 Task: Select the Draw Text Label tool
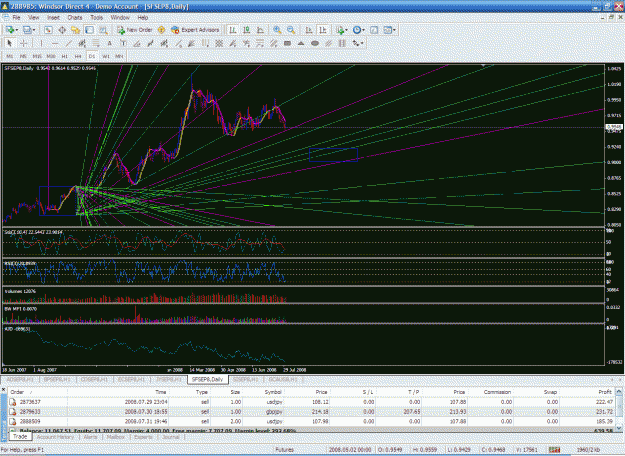point(123,43)
